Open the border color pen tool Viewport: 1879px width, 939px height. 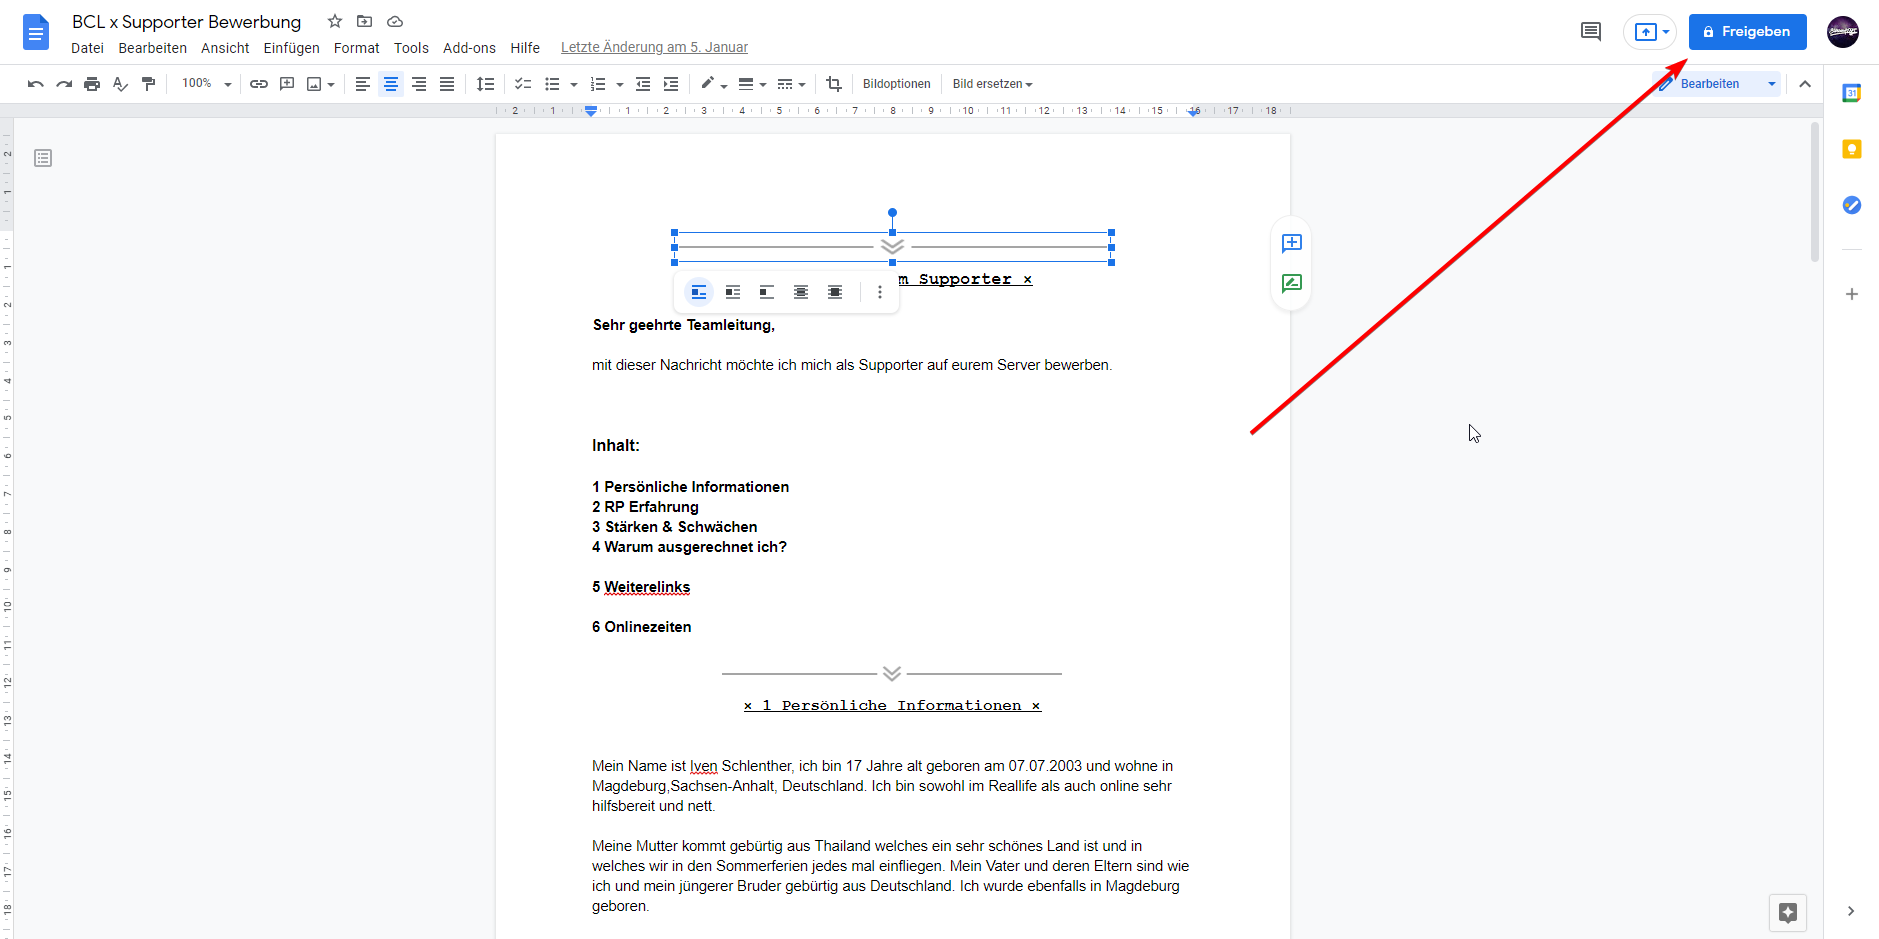point(711,84)
